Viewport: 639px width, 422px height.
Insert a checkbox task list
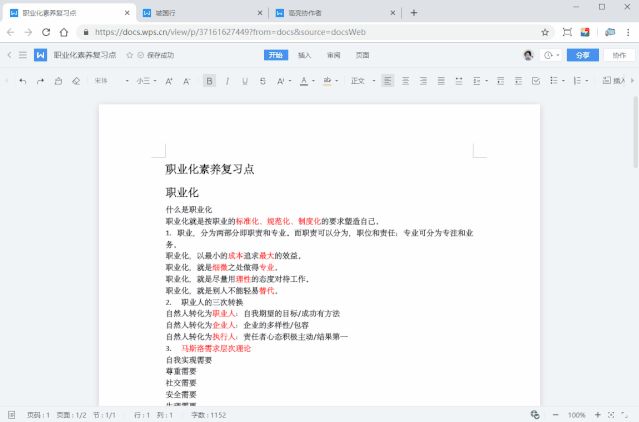(x=536, y=81)
